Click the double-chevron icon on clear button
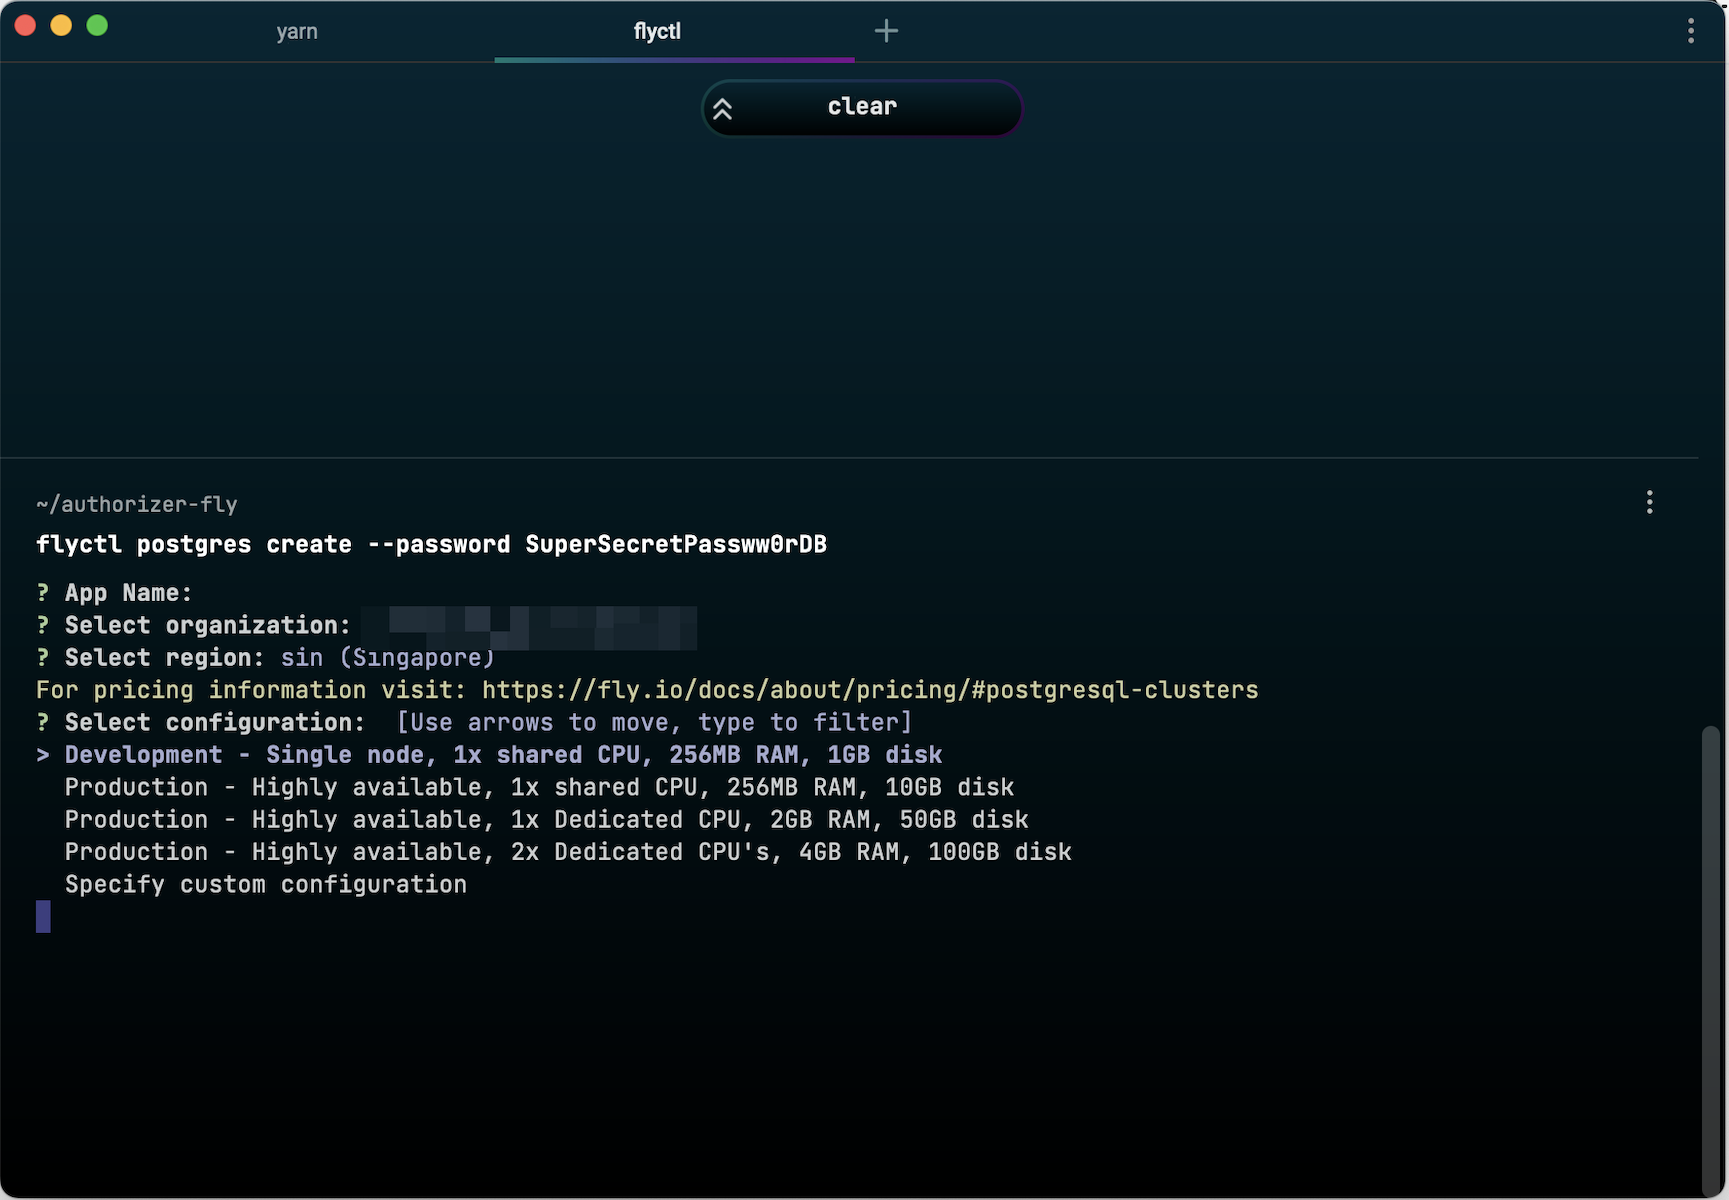Image resolution: width=1729 pixels, height=1200 pixels. tap(723, 108)
